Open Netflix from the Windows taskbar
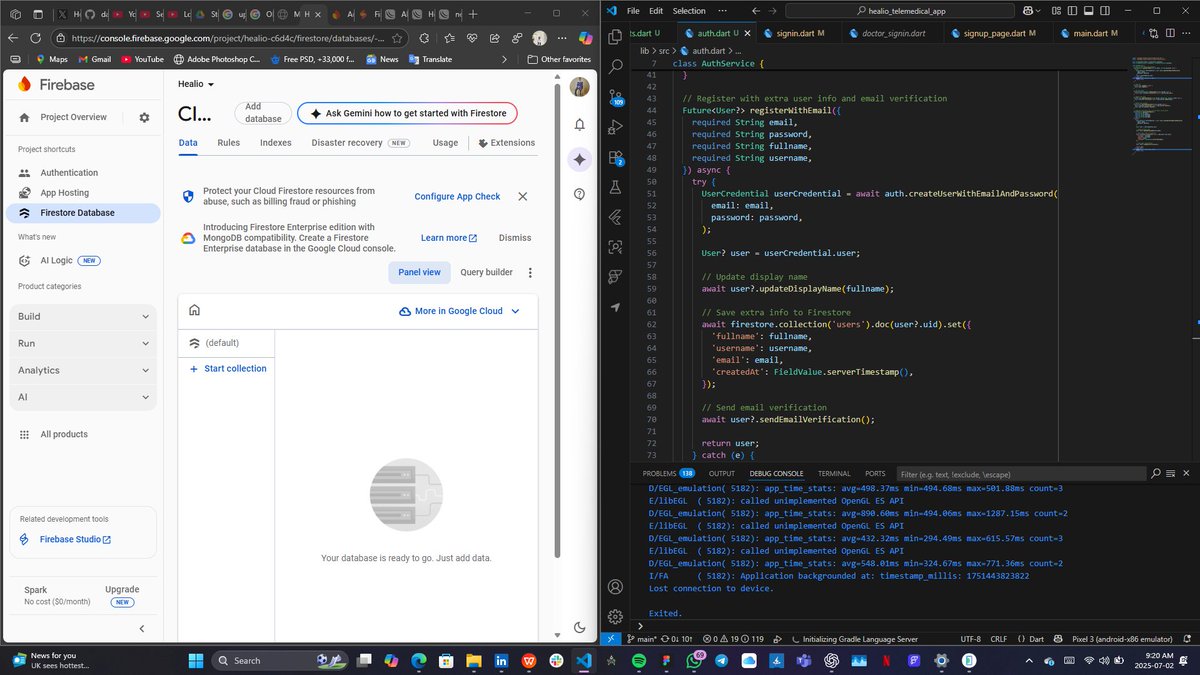 pos(886,661)
